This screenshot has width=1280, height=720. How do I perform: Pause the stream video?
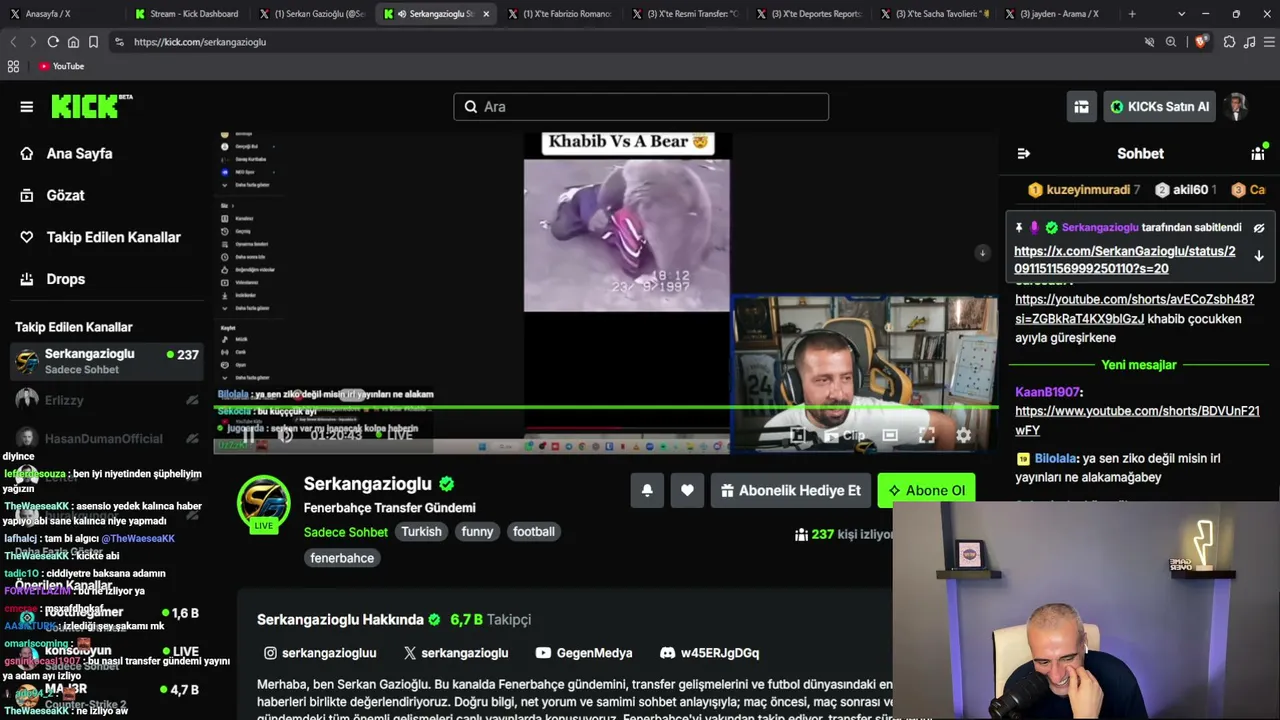(248, 435)
